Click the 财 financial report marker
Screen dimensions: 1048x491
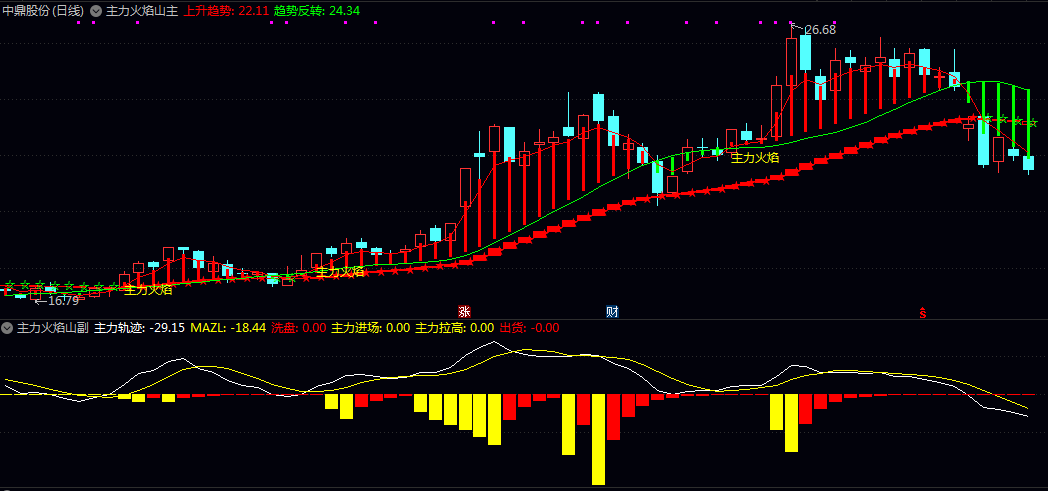click(612, 311)
